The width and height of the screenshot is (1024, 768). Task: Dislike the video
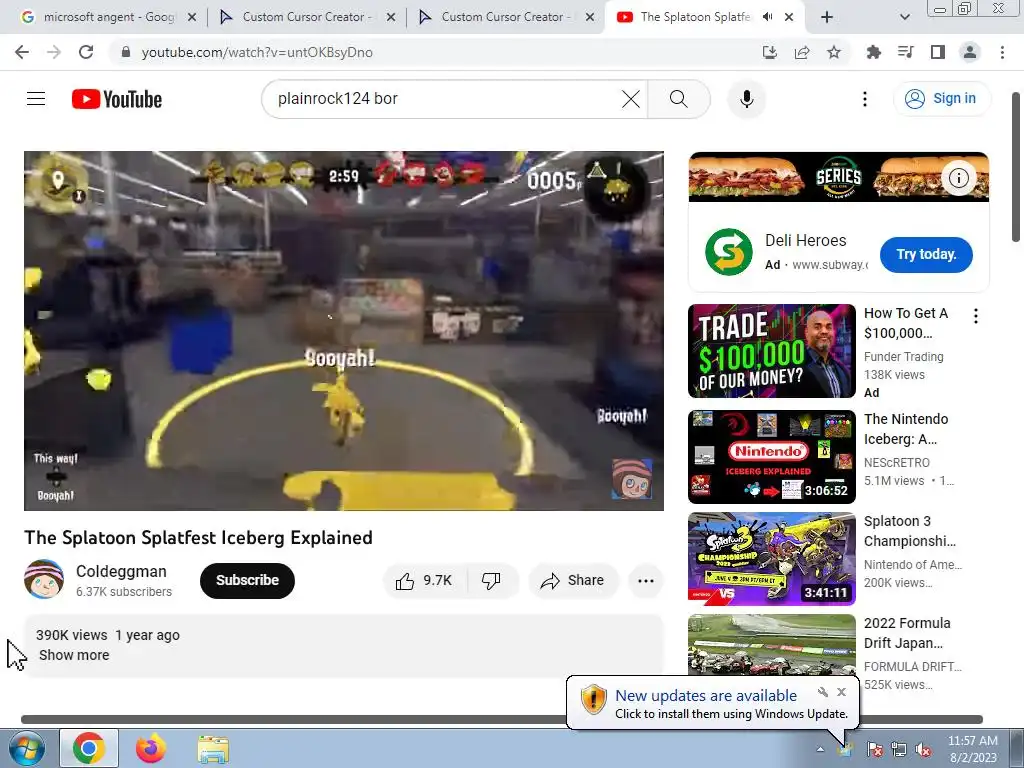491,581
